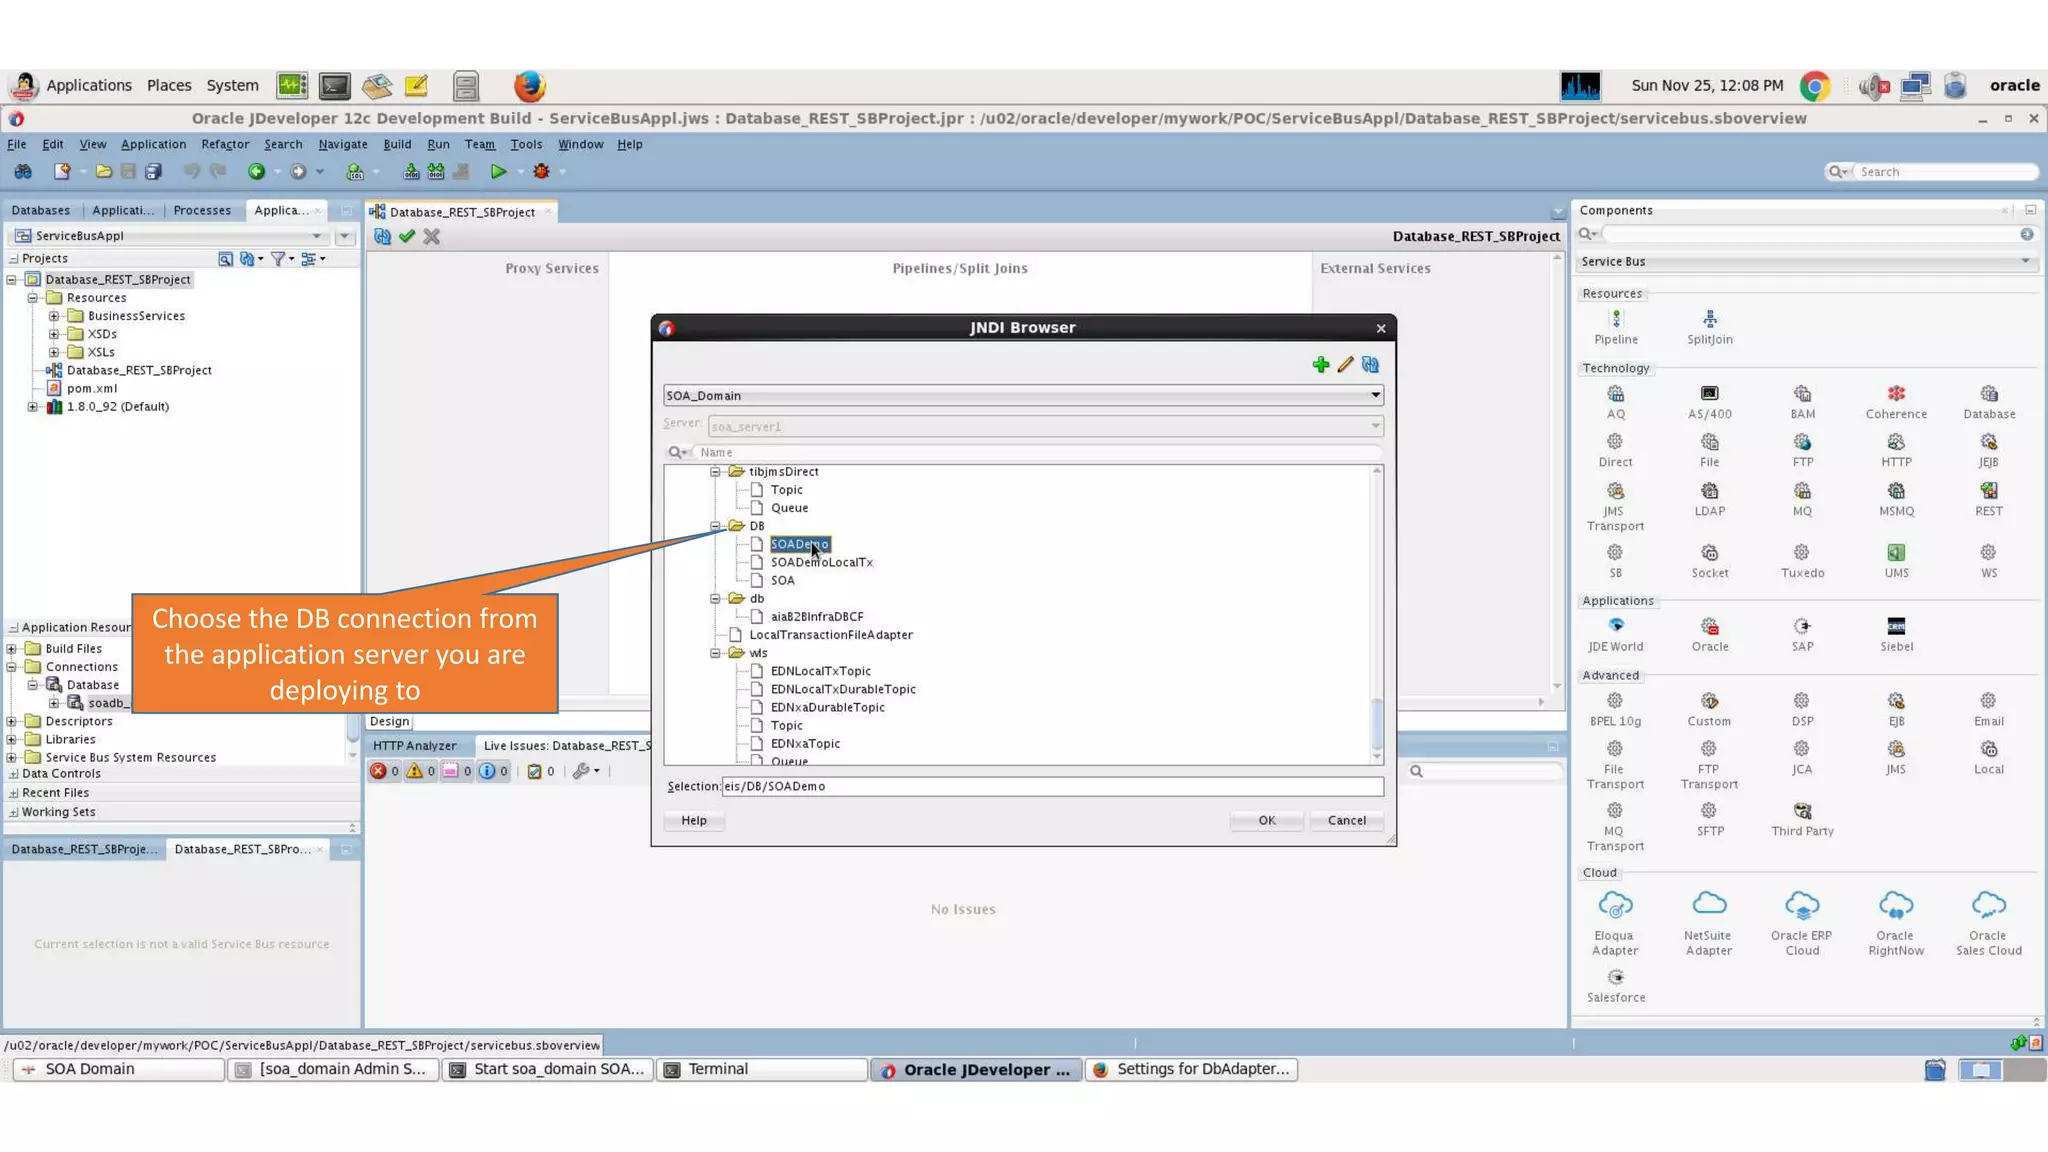
Task: Click the Save All toolbar icon
Action: pyautogui.click(x=153, y=172)
